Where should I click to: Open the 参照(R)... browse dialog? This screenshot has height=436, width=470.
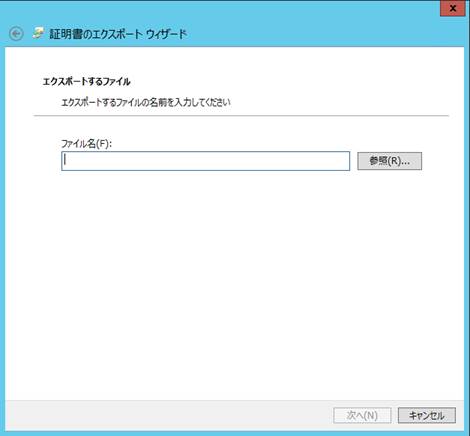(389, 161)
